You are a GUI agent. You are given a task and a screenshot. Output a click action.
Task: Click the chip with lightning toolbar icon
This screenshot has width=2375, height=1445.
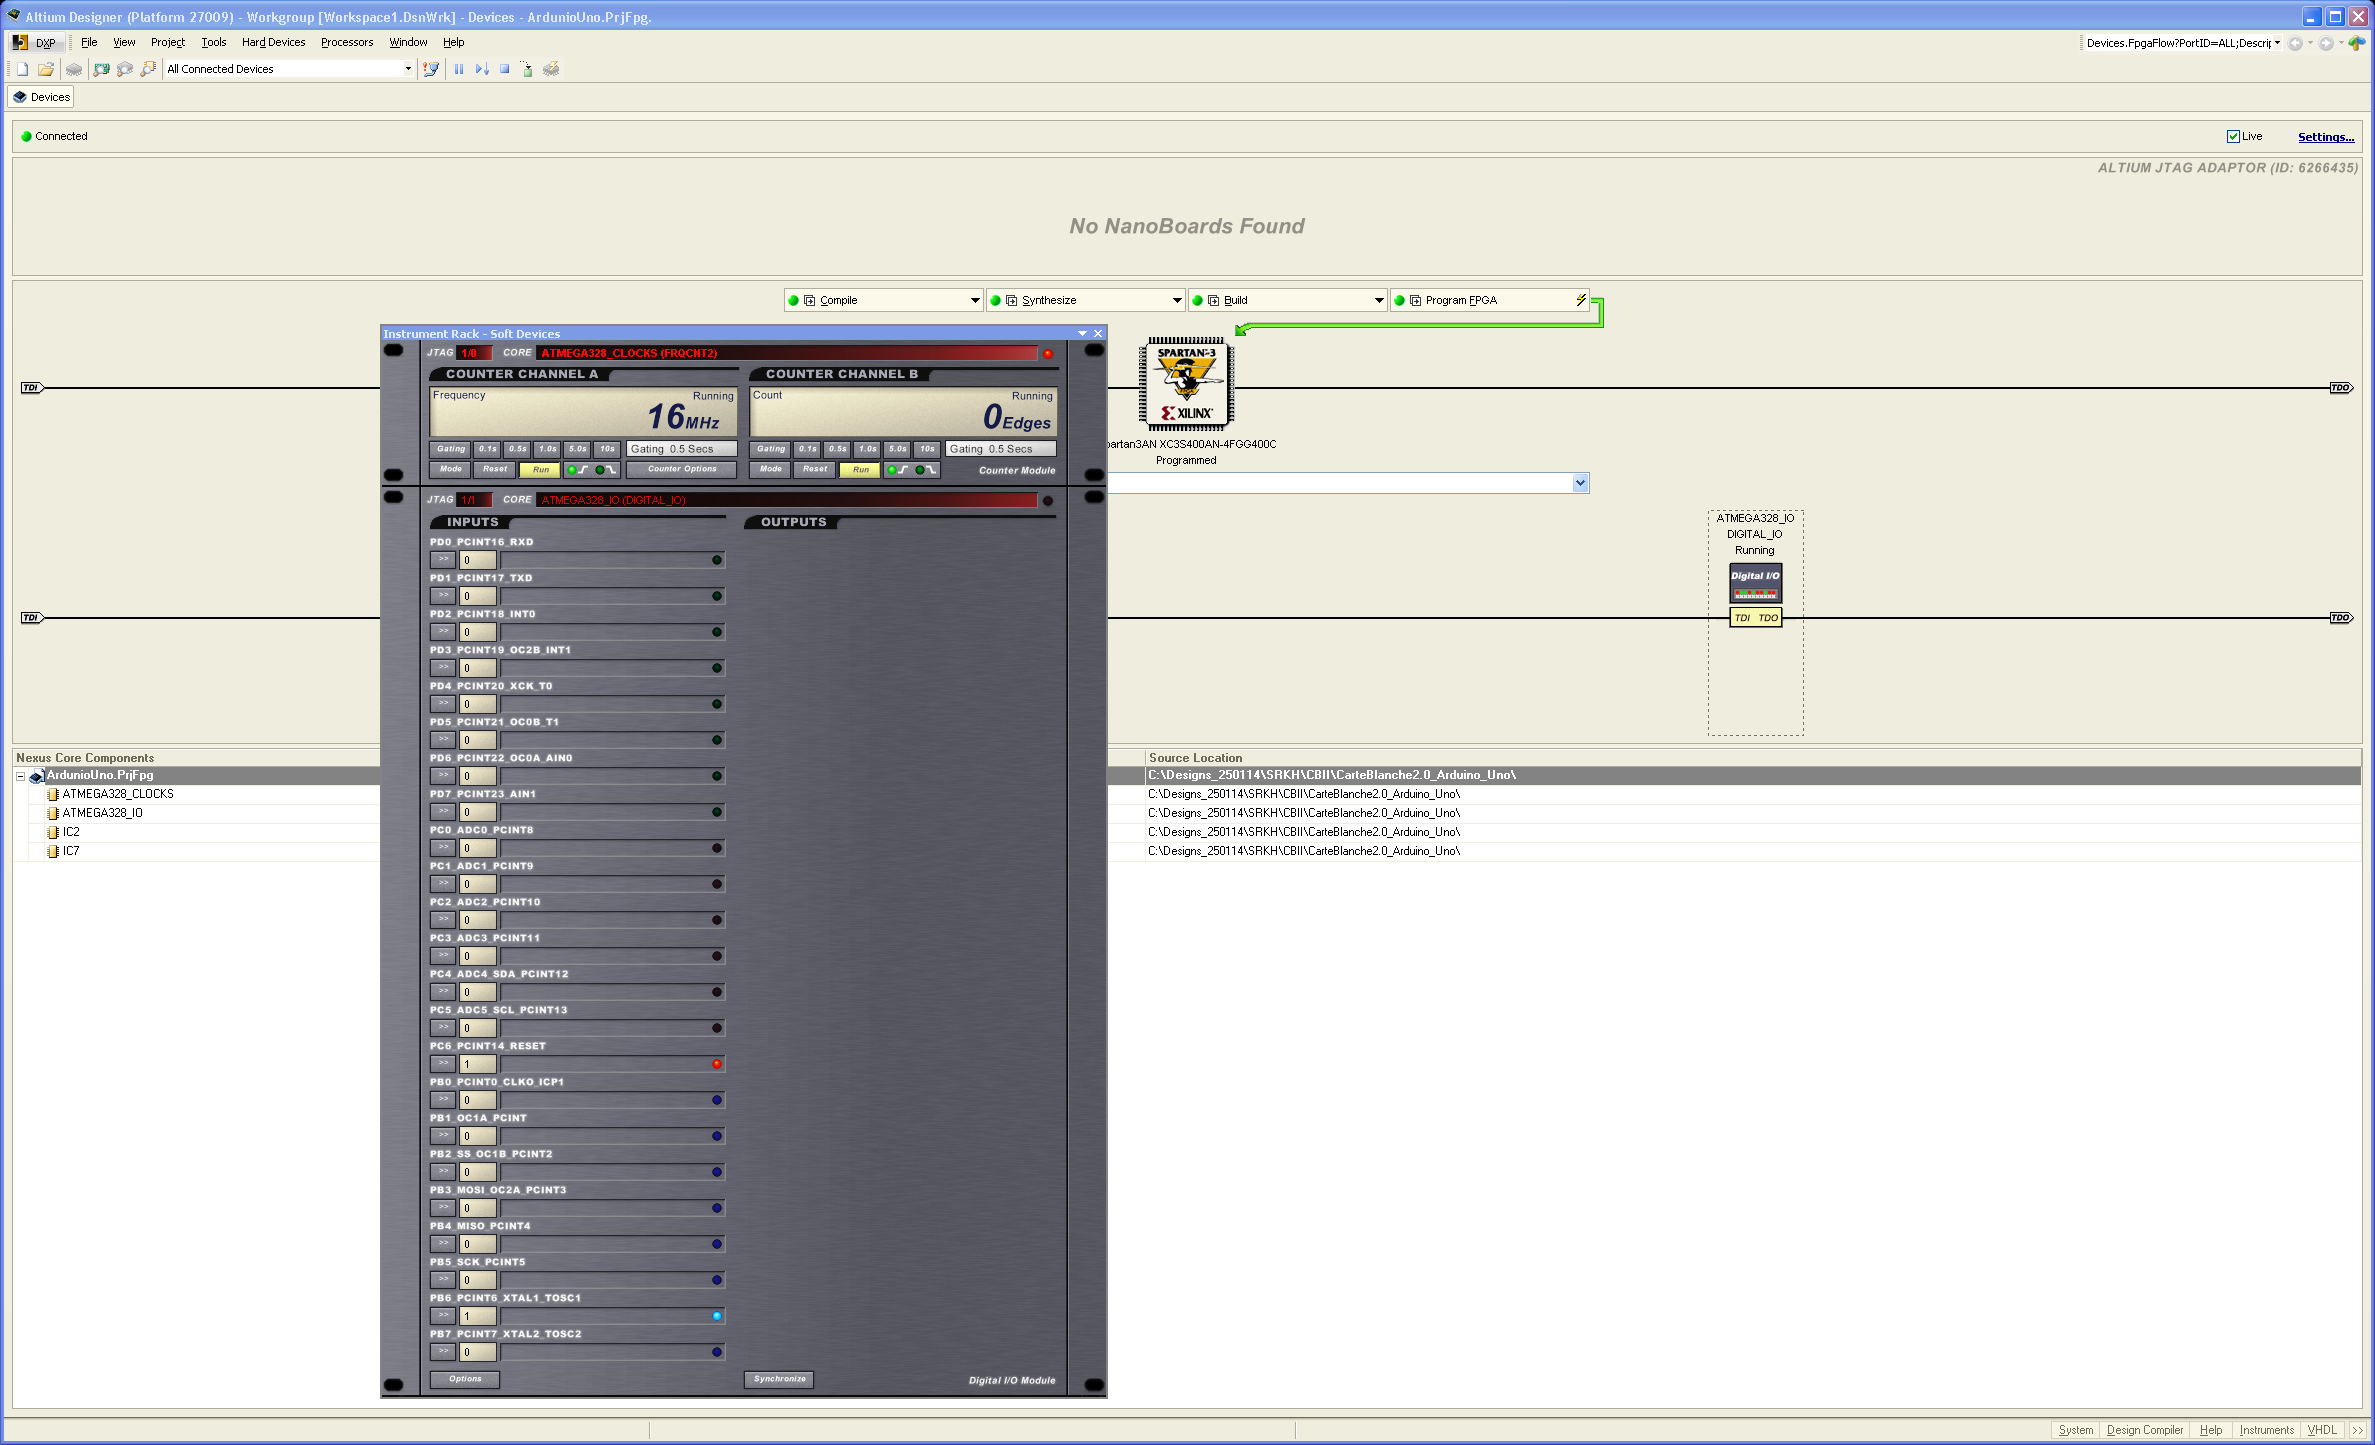551,69
